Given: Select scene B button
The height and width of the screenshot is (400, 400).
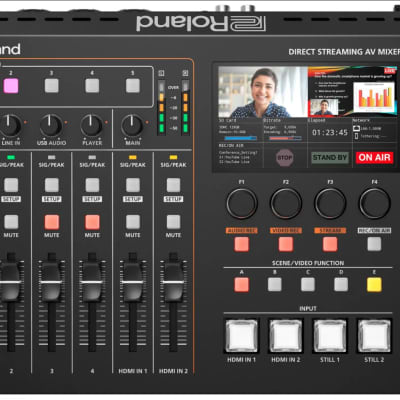Looking at the screenshot, I should 275,285.
